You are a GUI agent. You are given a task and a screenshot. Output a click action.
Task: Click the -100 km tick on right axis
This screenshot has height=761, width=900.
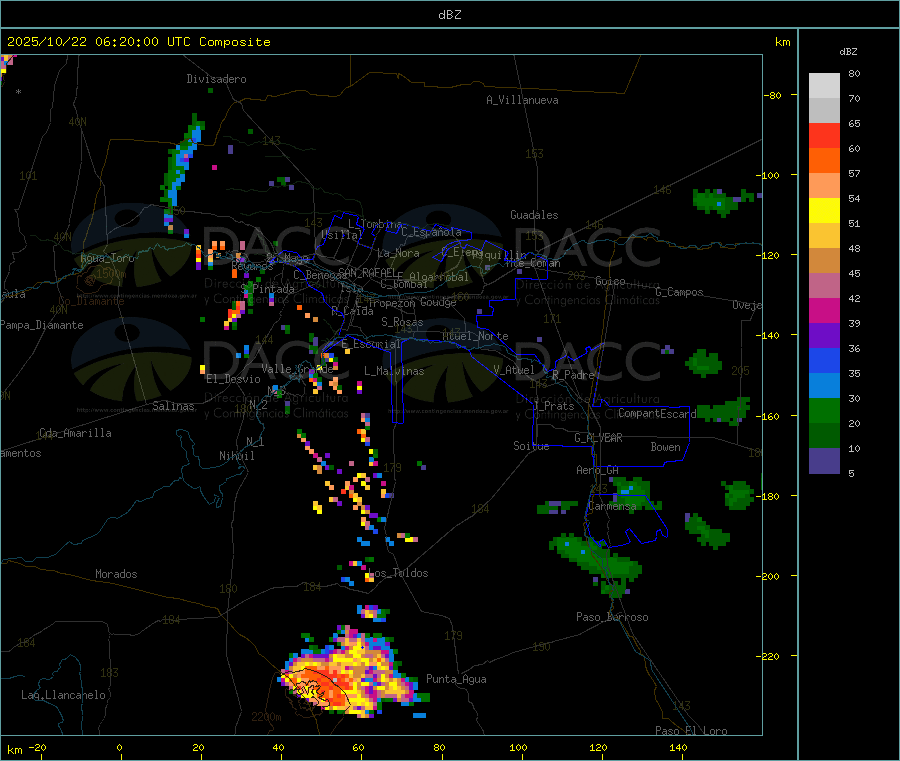767,175
